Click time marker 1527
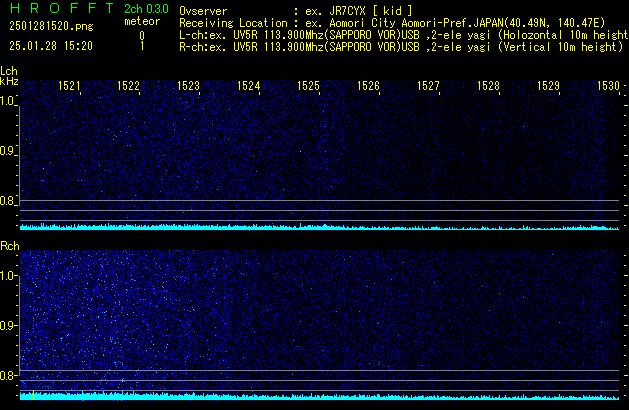Viewport: 629px width, 410px height. tap(428, 86)
